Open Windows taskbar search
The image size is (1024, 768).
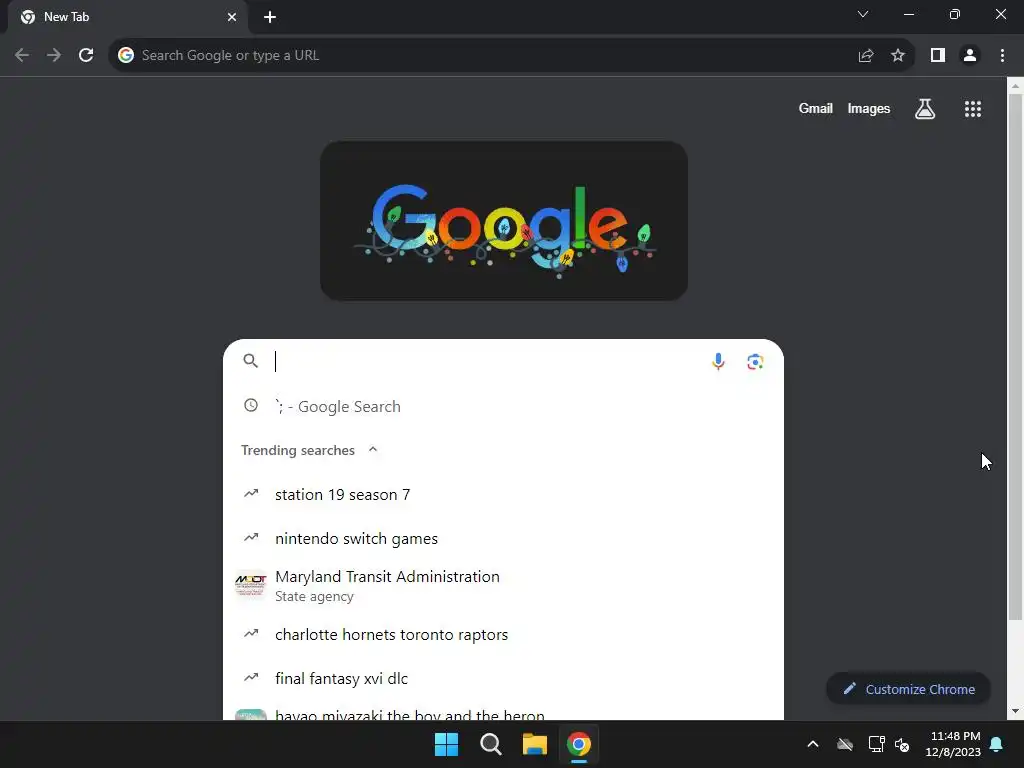(x=490, y=744)
